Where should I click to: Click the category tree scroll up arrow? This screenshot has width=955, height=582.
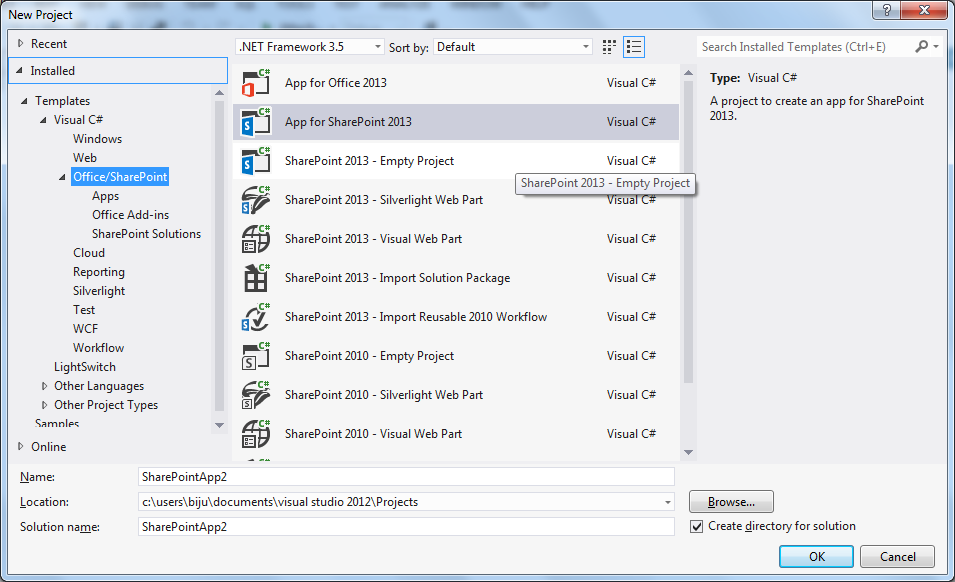pos(219,93)
